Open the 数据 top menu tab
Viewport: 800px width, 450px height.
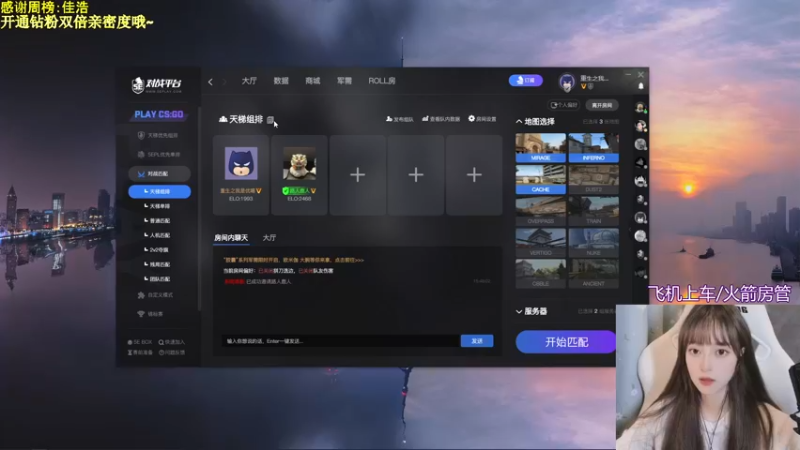click(x=281, y=81)
